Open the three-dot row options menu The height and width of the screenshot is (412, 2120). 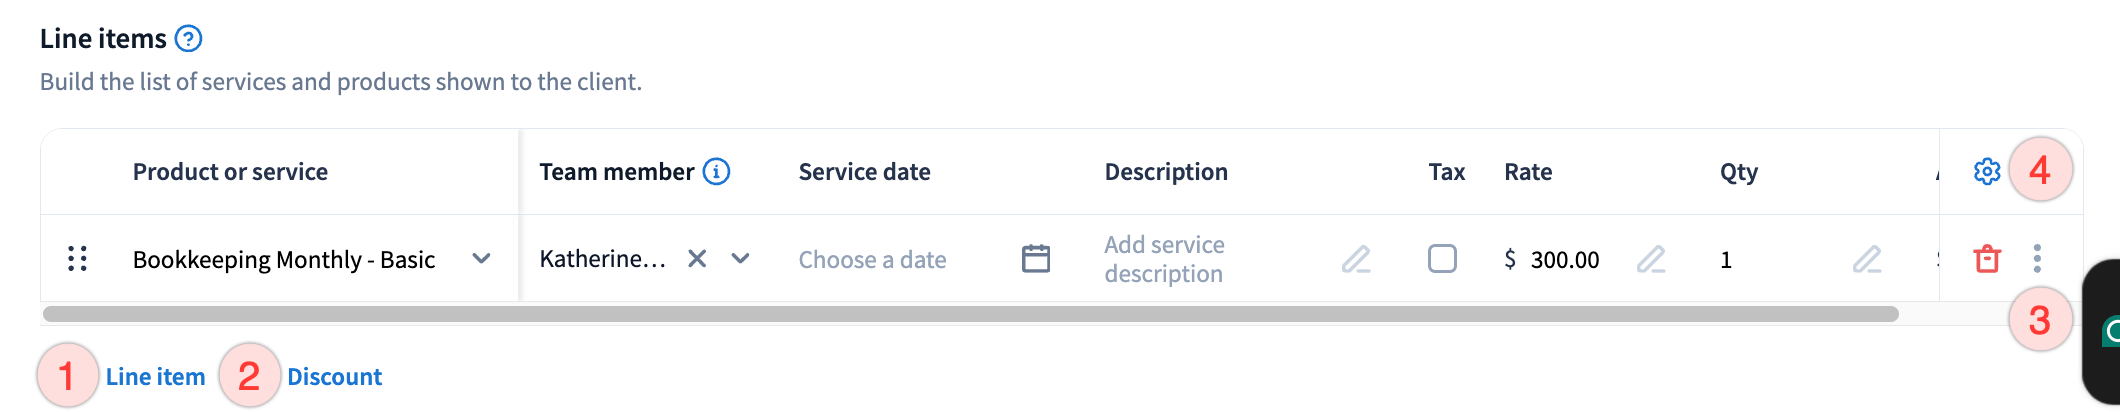click(2037, 259)
